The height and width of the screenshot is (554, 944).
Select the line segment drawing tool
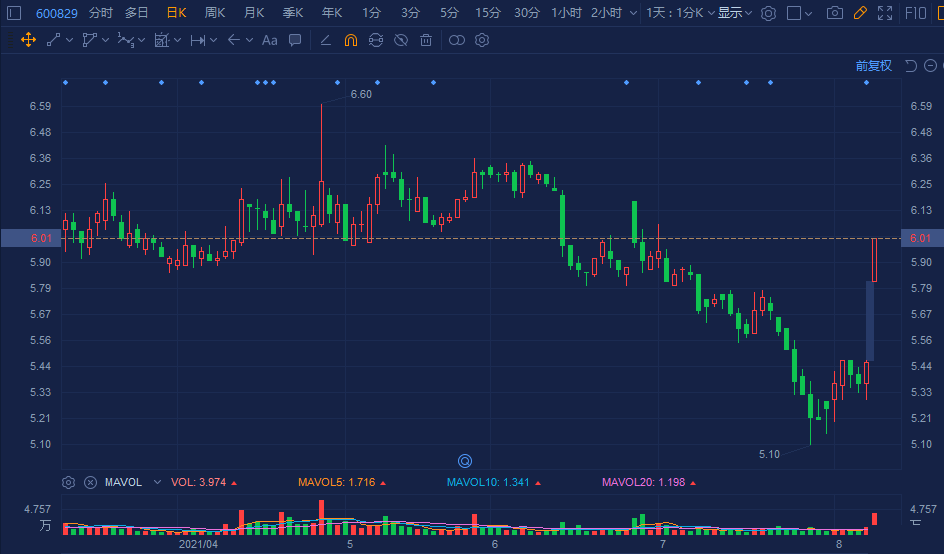tap(54, 40)
